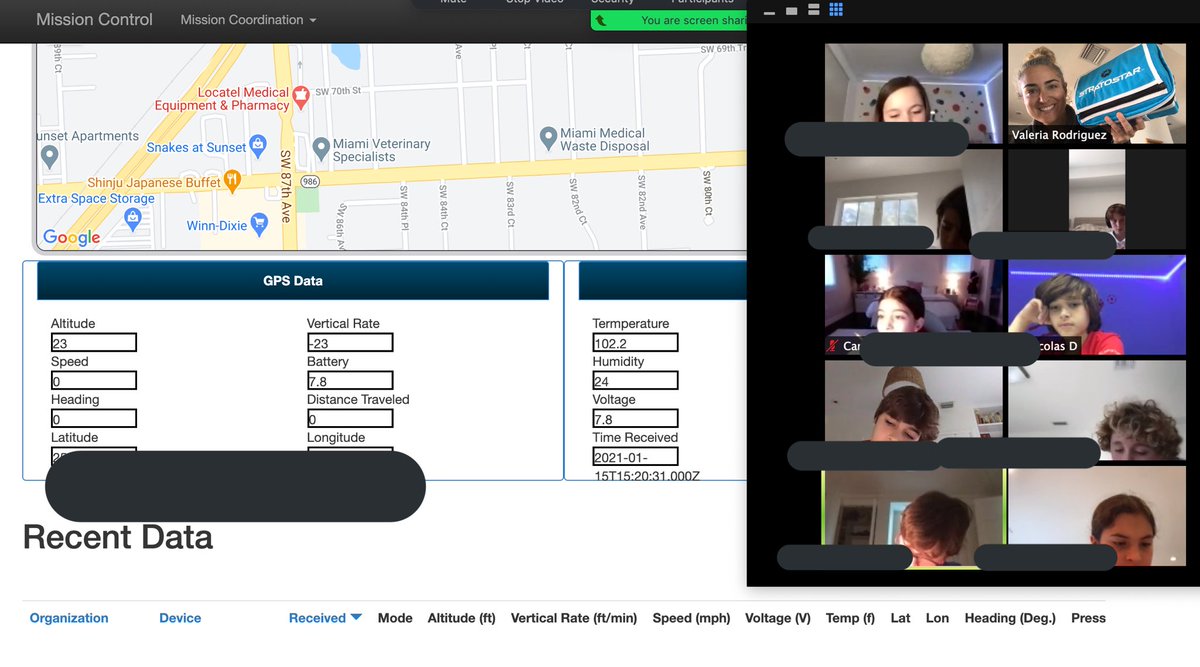
Task: Click the Heading value field
Action: (94, 419)
